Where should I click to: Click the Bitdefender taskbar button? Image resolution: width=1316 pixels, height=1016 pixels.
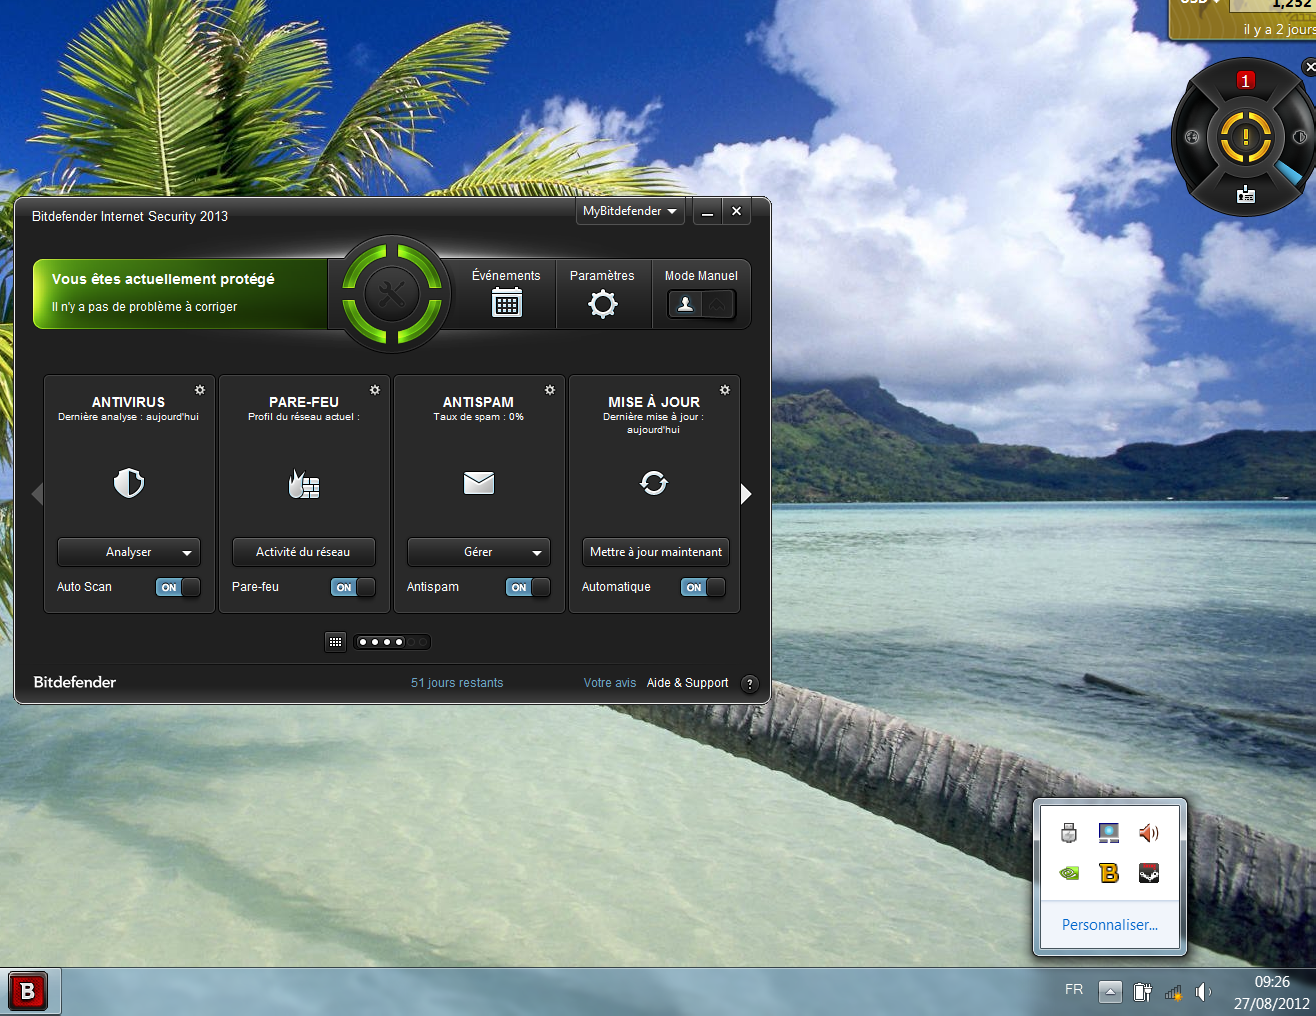pos(28,992)
